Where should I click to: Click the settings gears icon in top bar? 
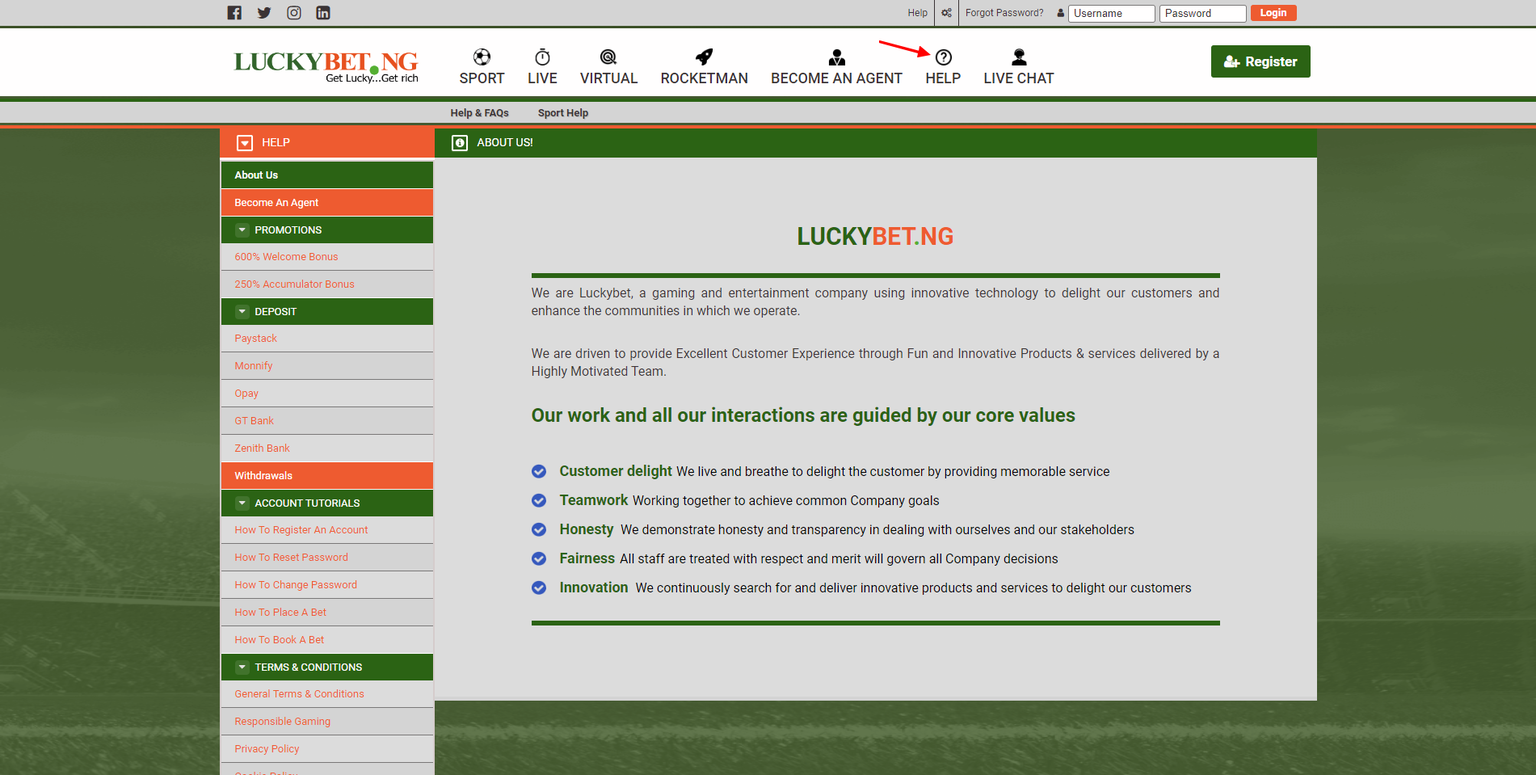point(946,13)
